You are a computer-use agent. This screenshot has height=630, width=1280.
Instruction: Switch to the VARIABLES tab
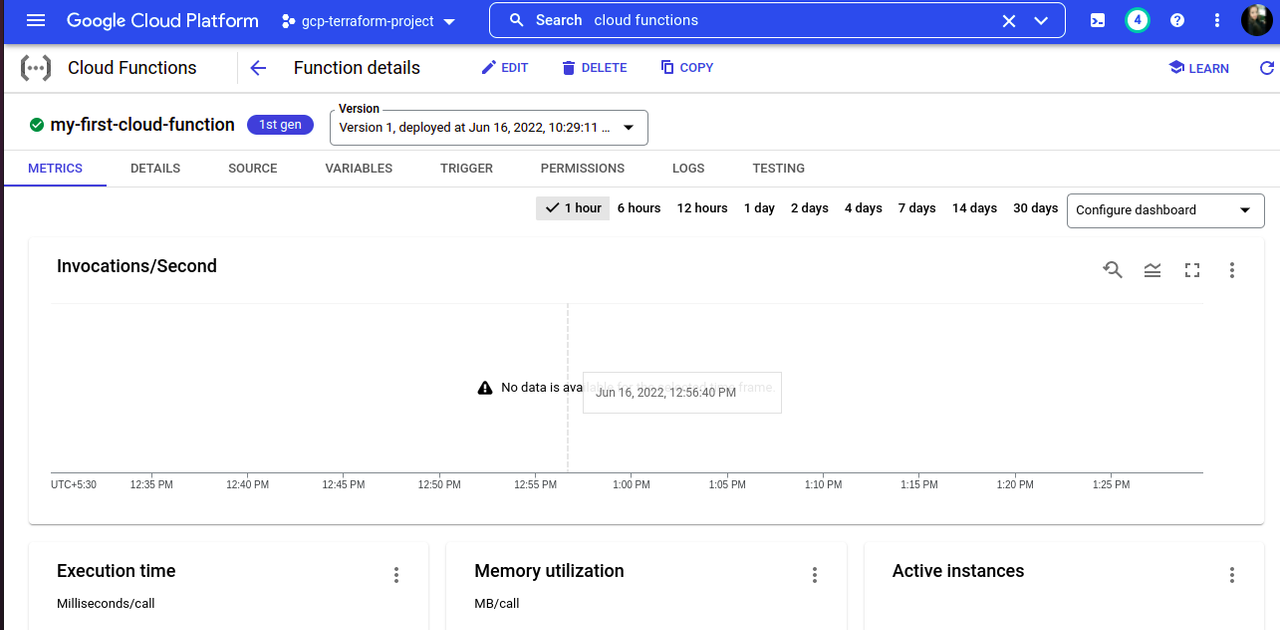[x=359, y=168]
